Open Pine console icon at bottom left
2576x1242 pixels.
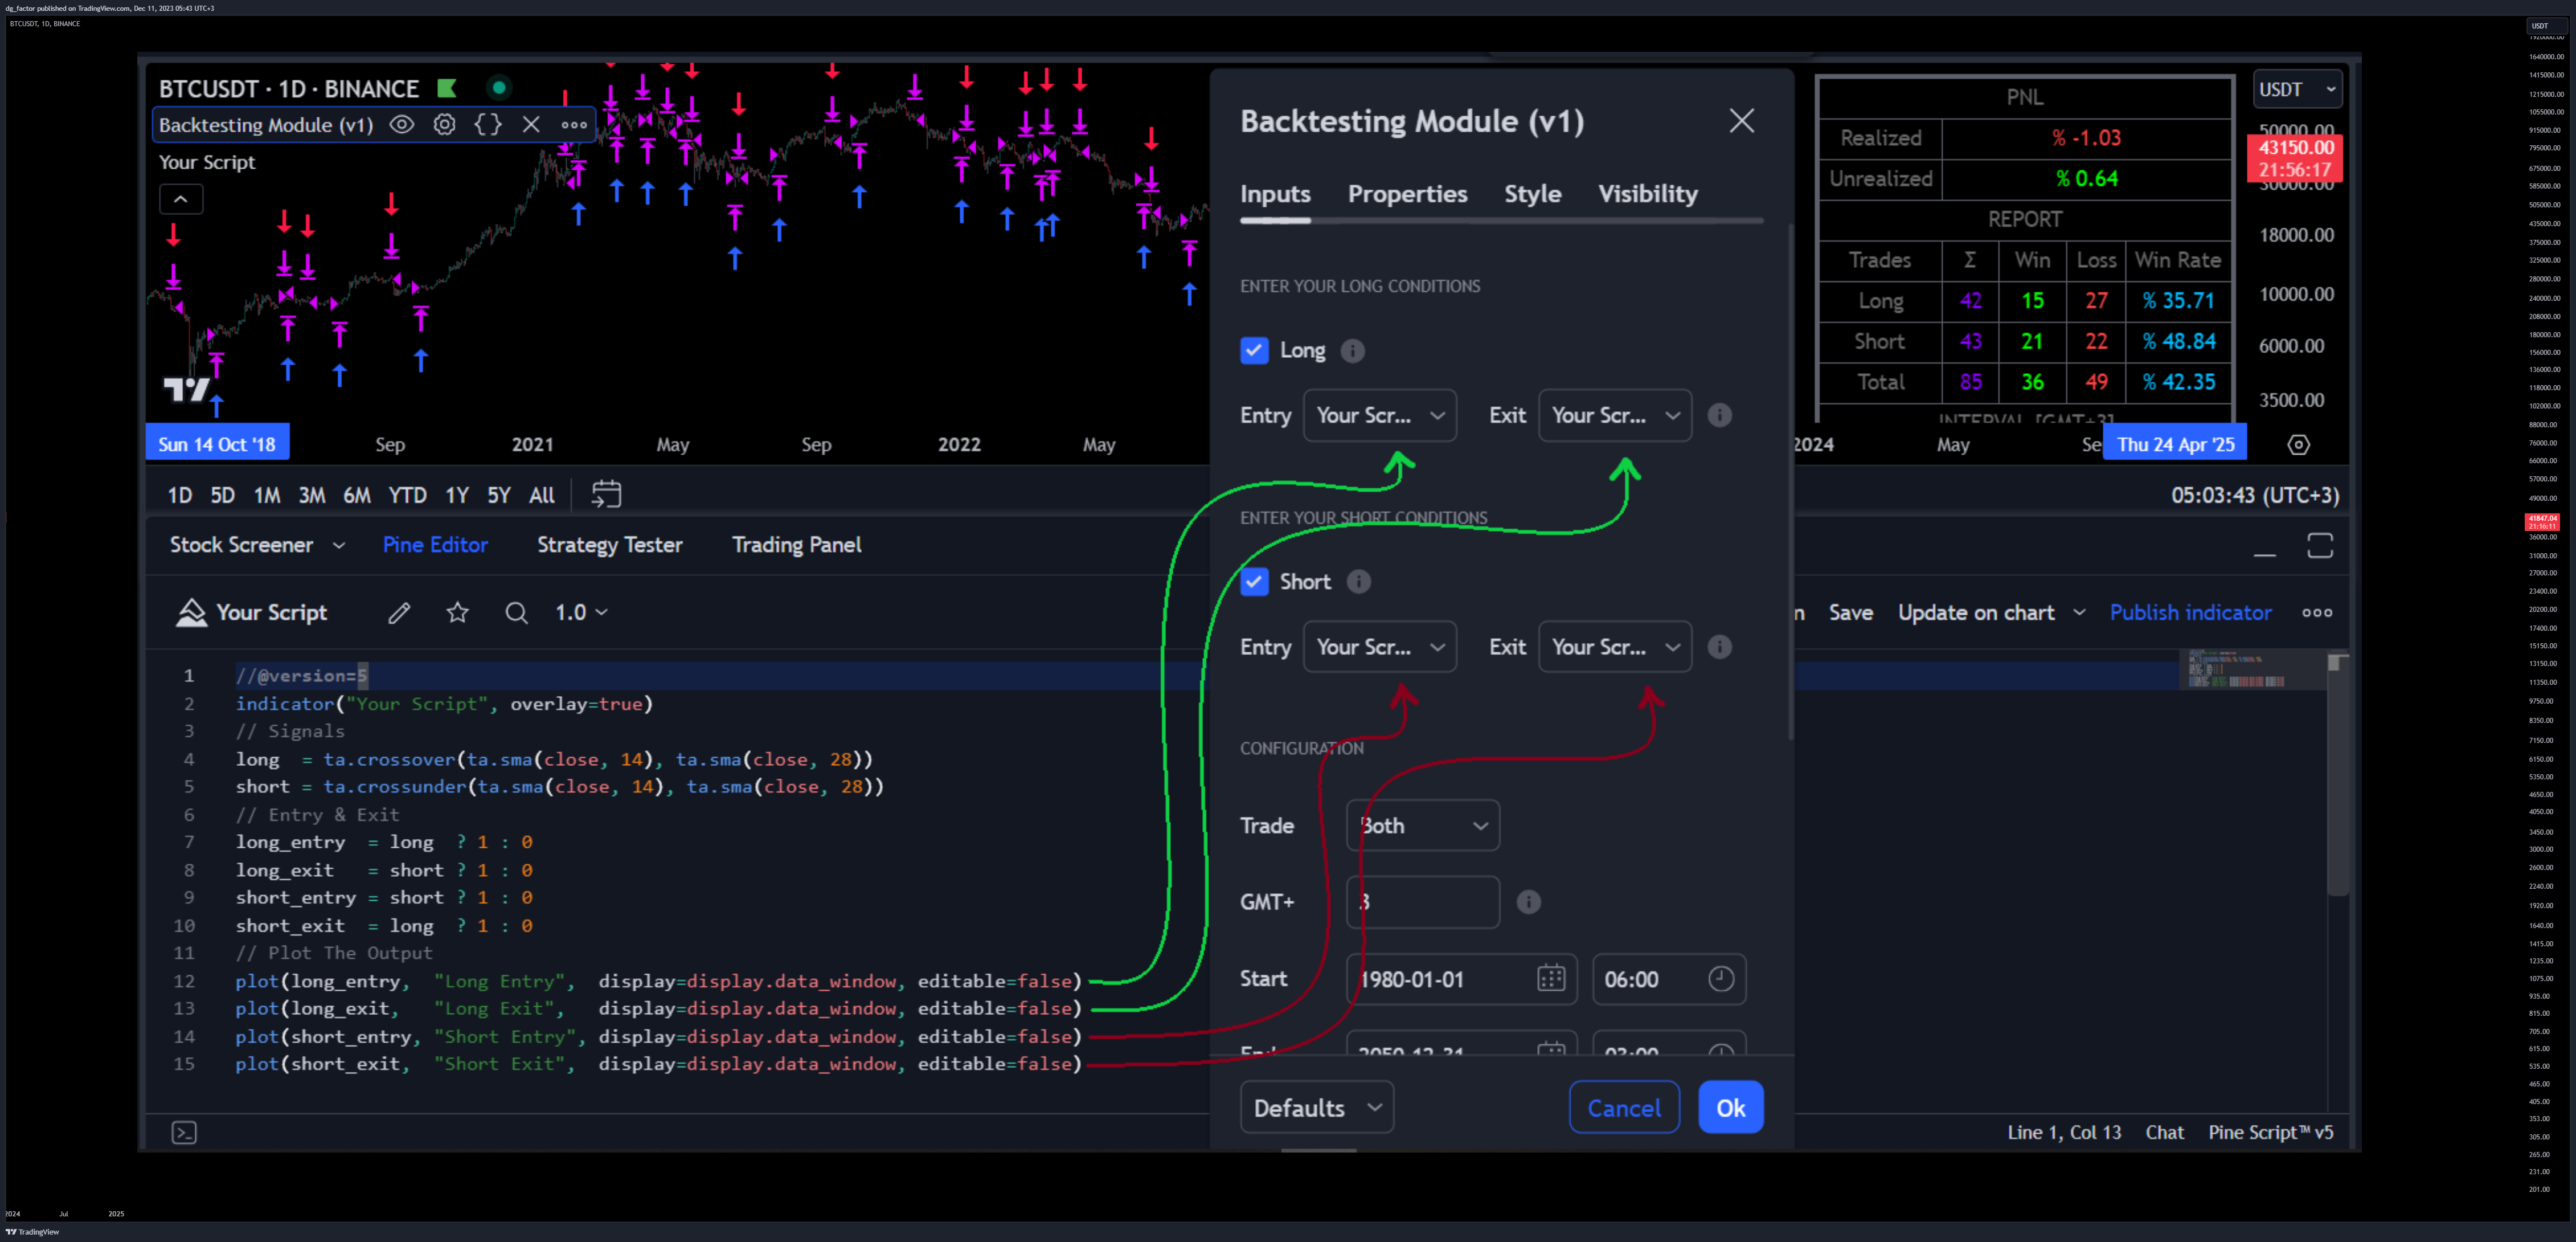tap(184, 1132)
